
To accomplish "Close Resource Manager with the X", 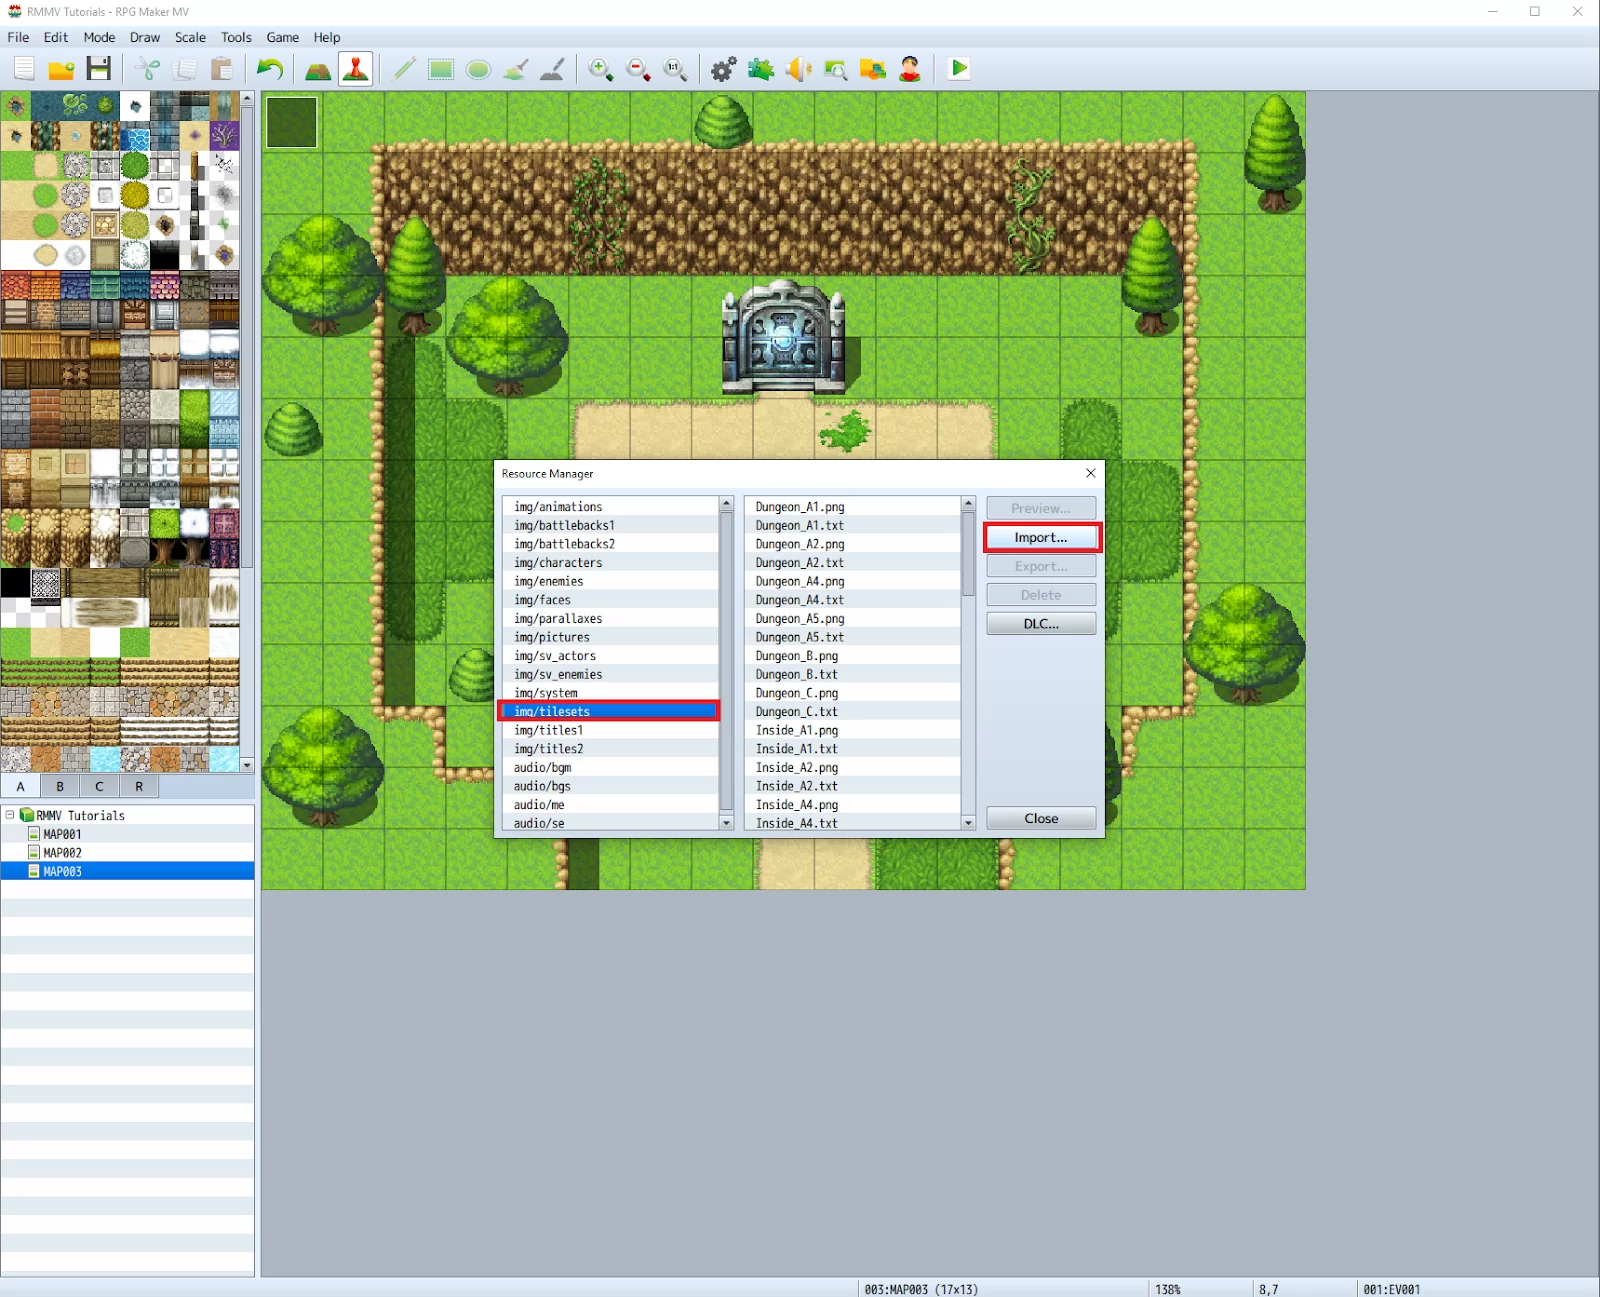I will click(1091, 473).
